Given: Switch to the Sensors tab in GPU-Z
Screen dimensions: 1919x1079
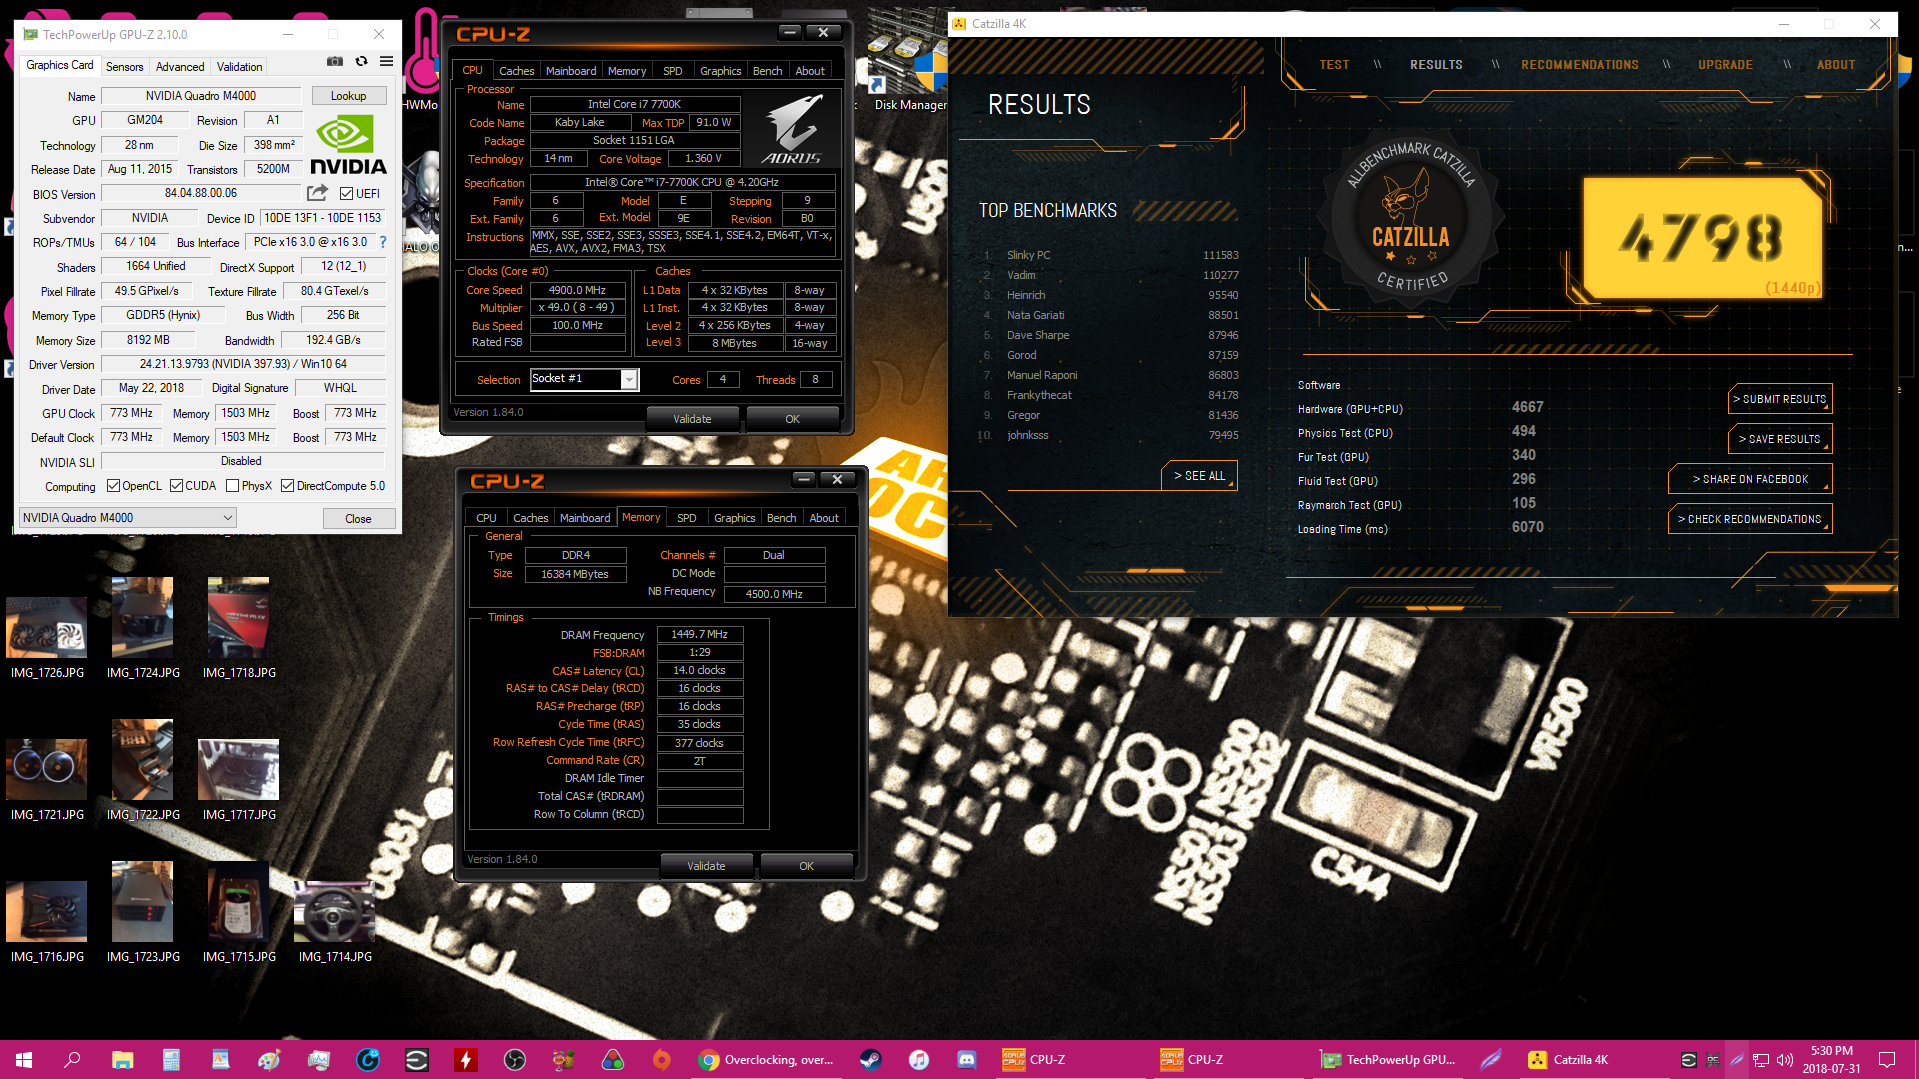Looking at the screenshot, I should pos(125,67).
